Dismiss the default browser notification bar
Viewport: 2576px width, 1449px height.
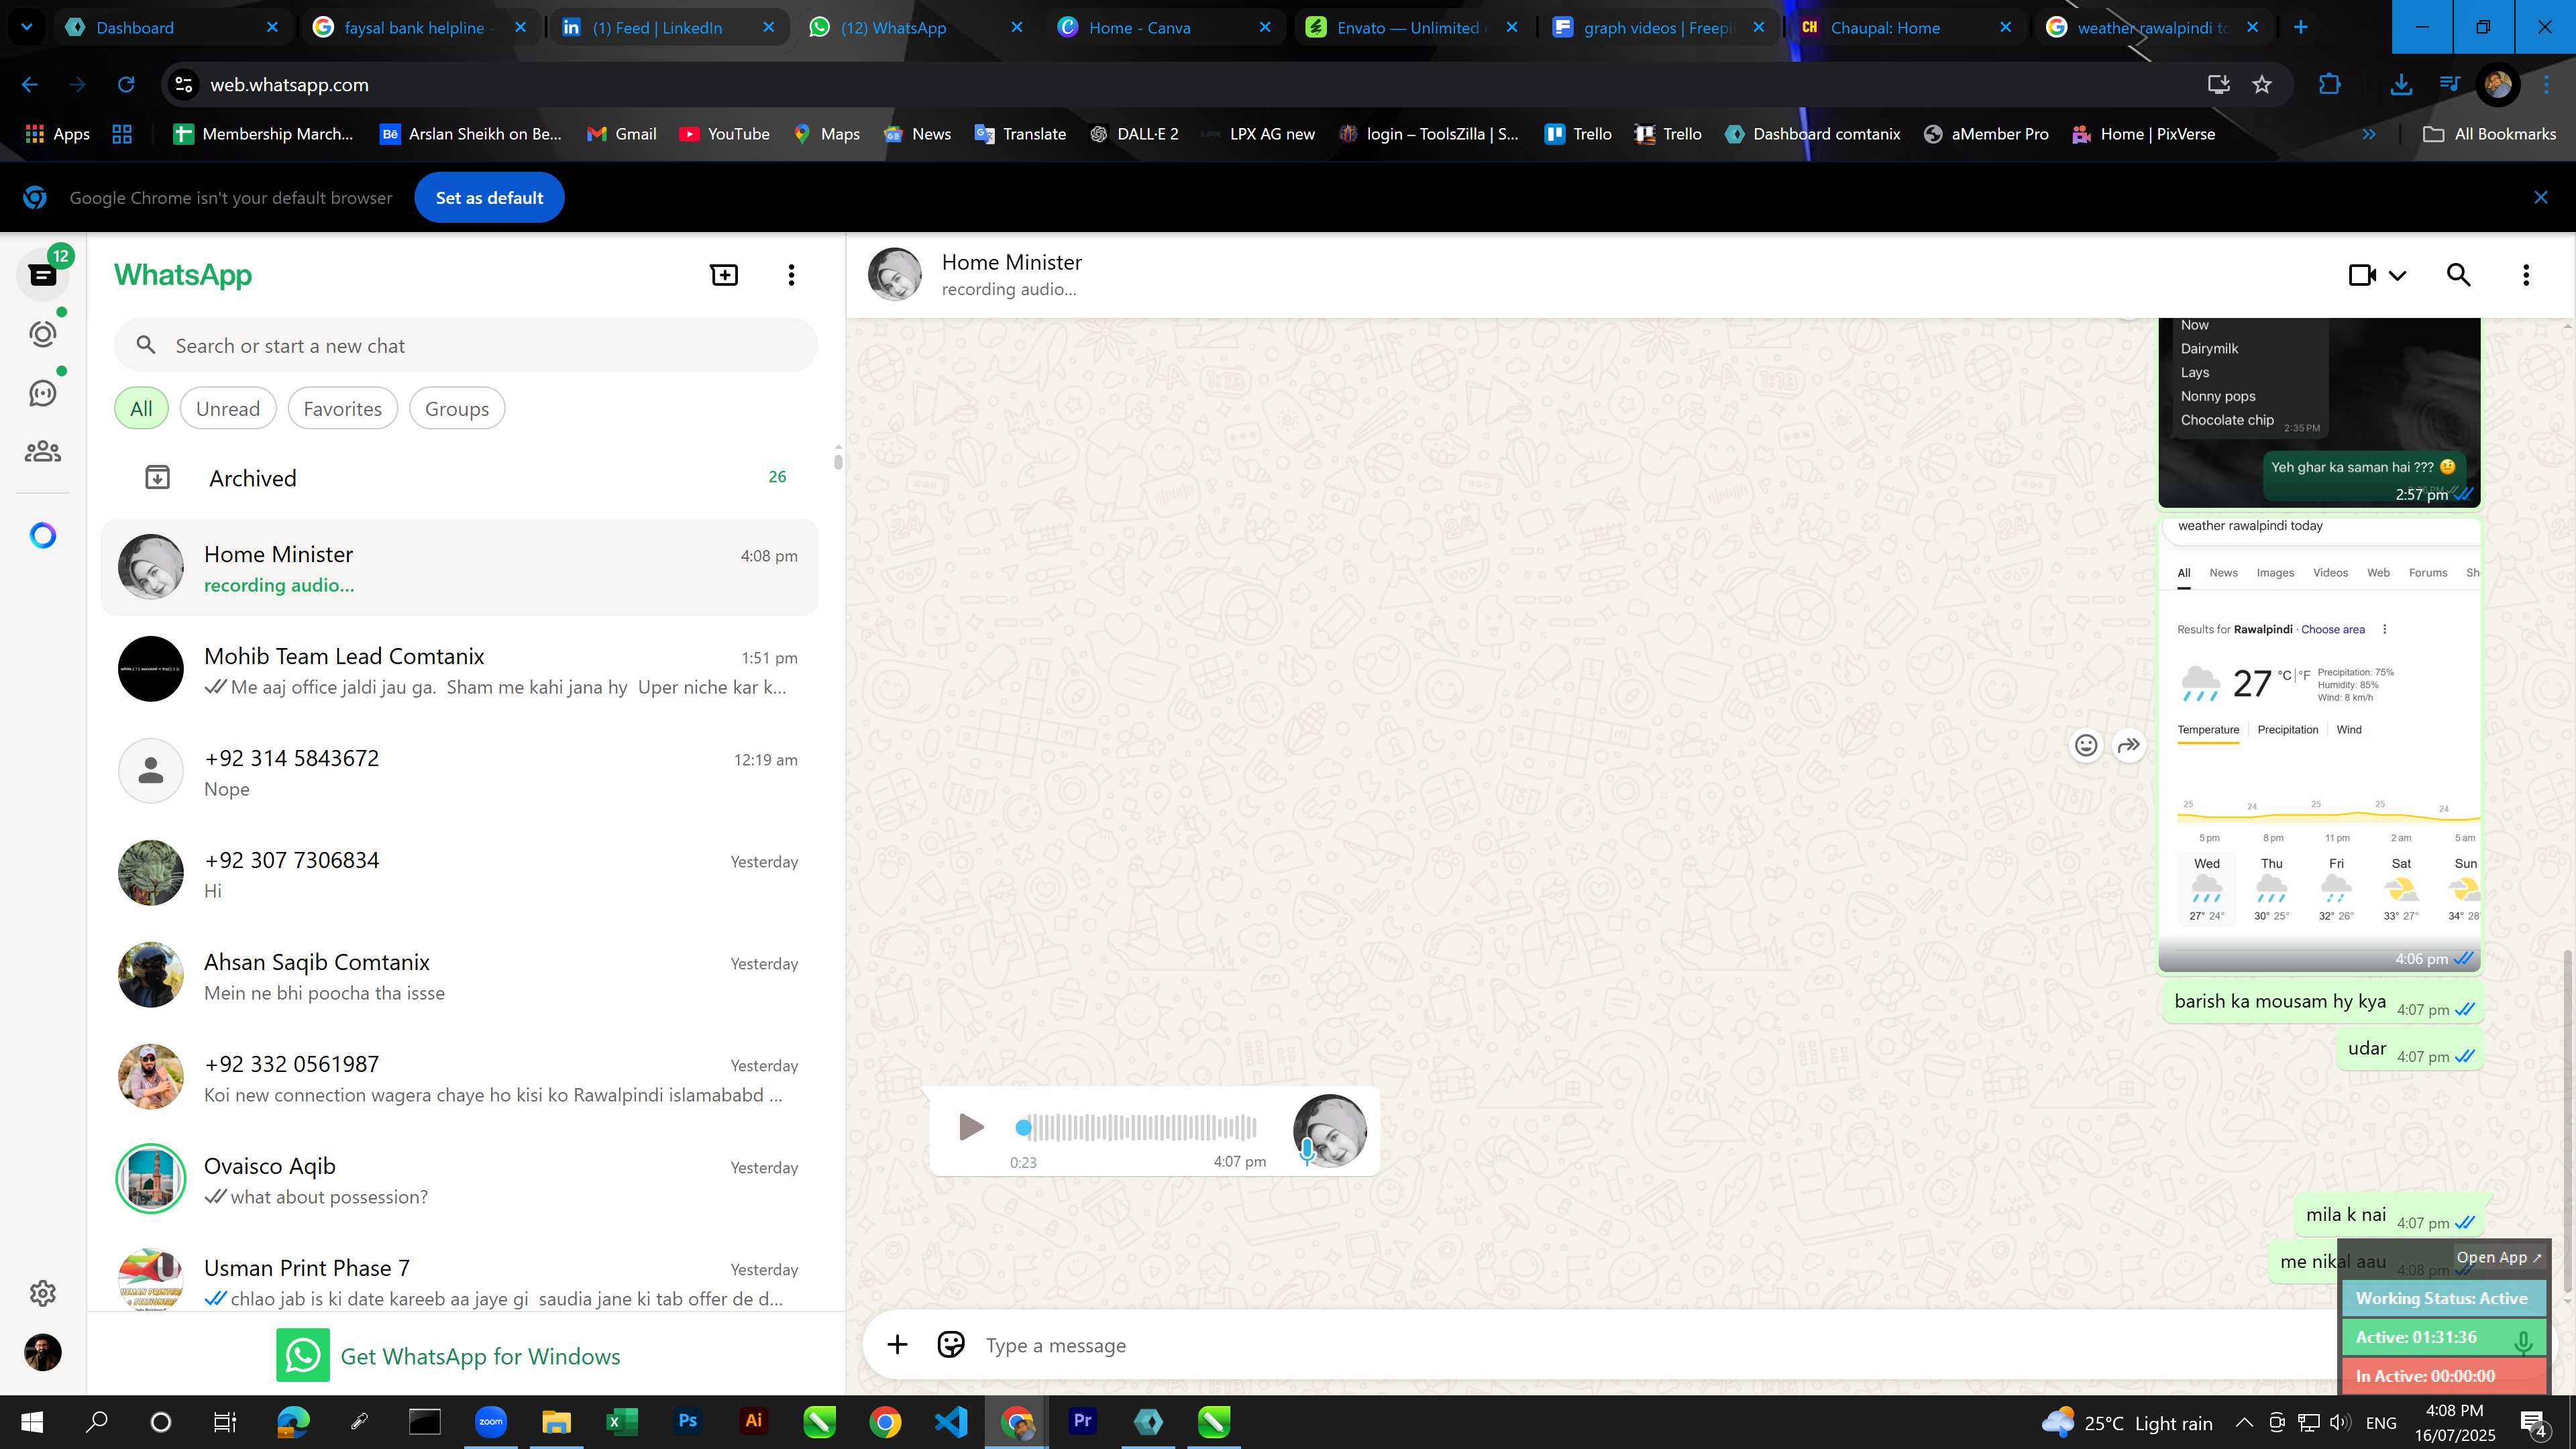2541,197
